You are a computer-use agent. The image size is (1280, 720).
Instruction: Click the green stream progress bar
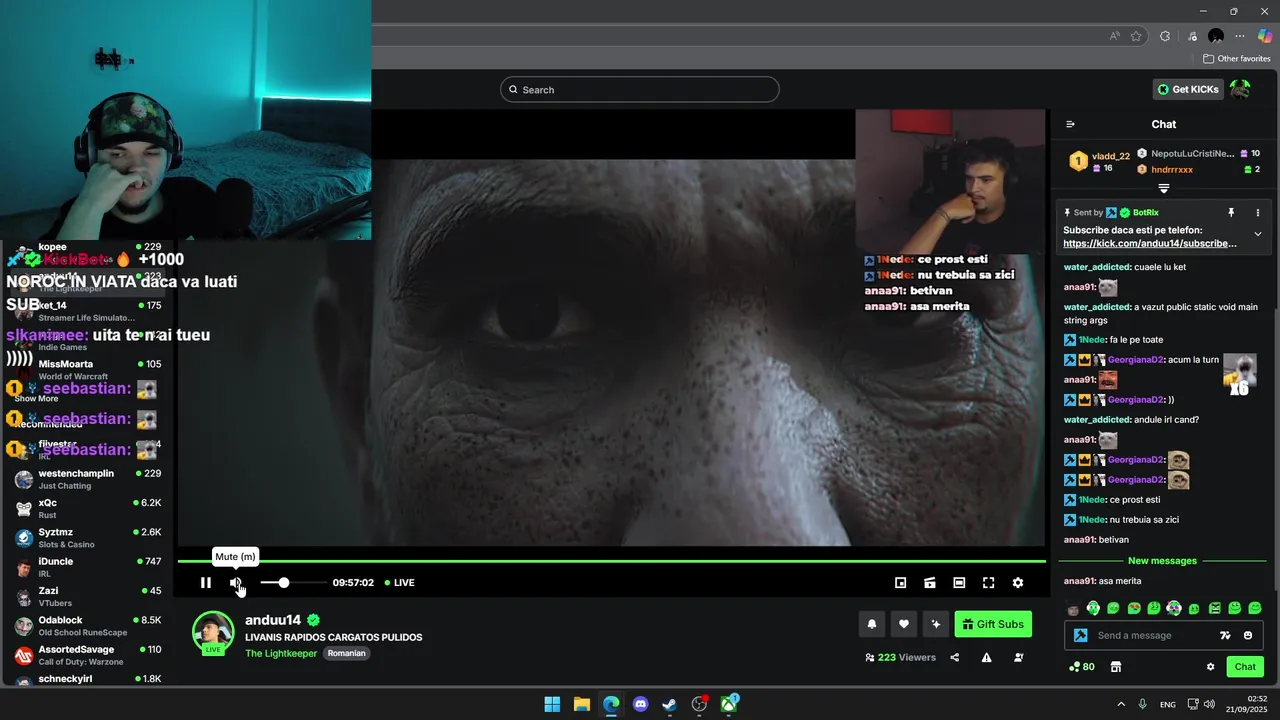tap(611, 561)
